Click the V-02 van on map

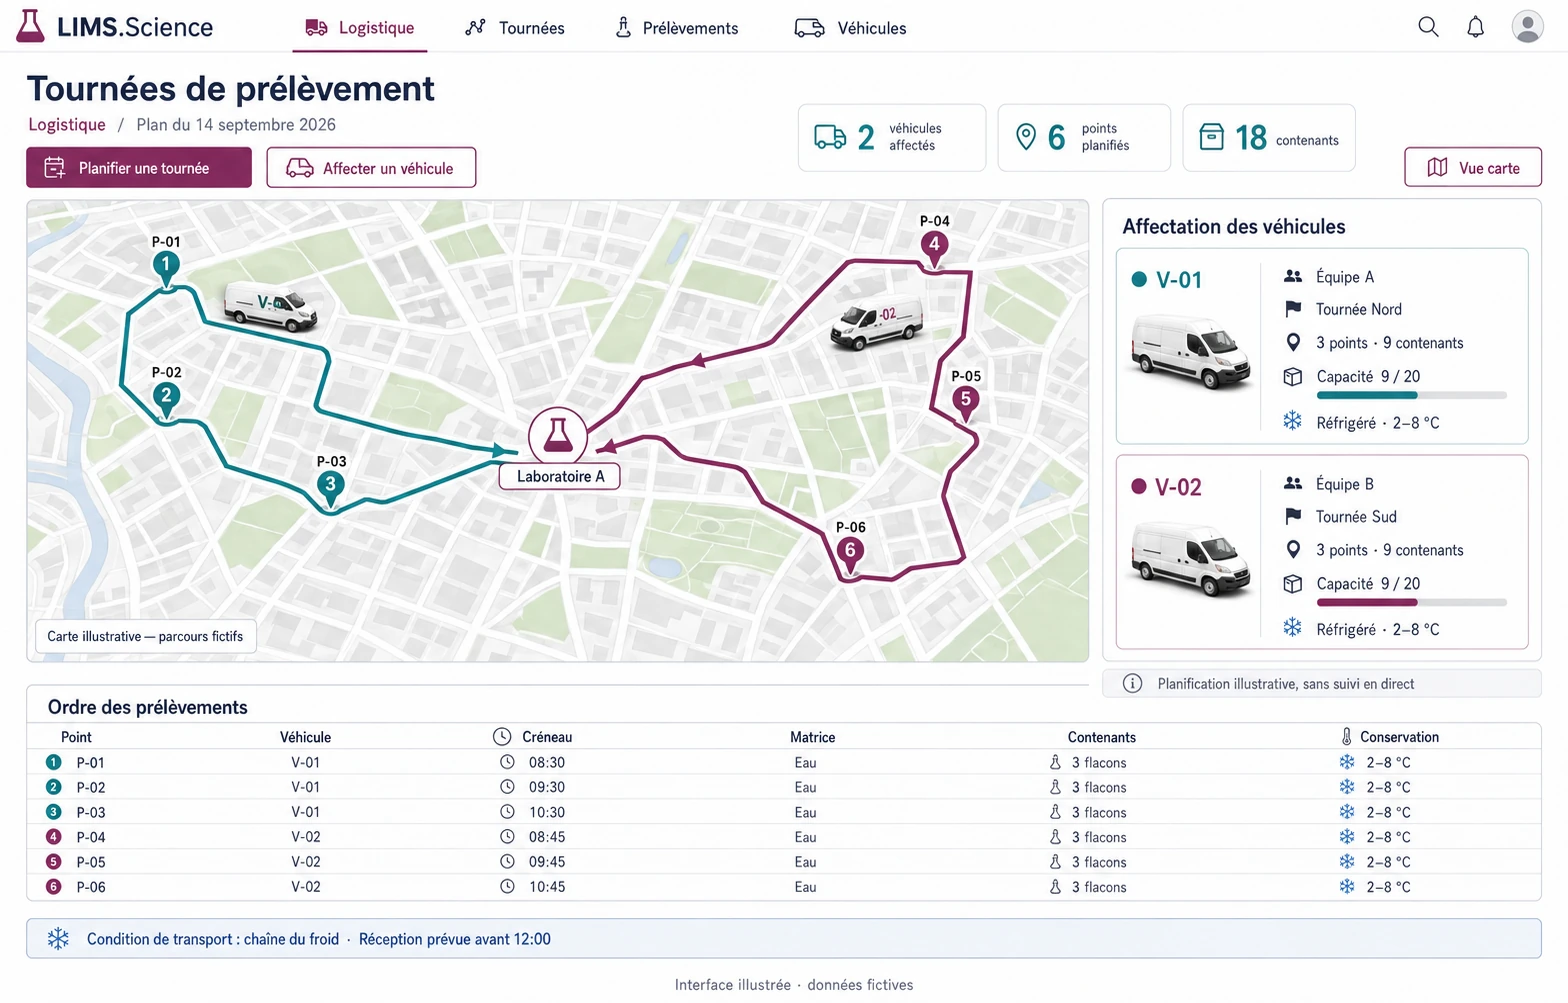point(877,322)
